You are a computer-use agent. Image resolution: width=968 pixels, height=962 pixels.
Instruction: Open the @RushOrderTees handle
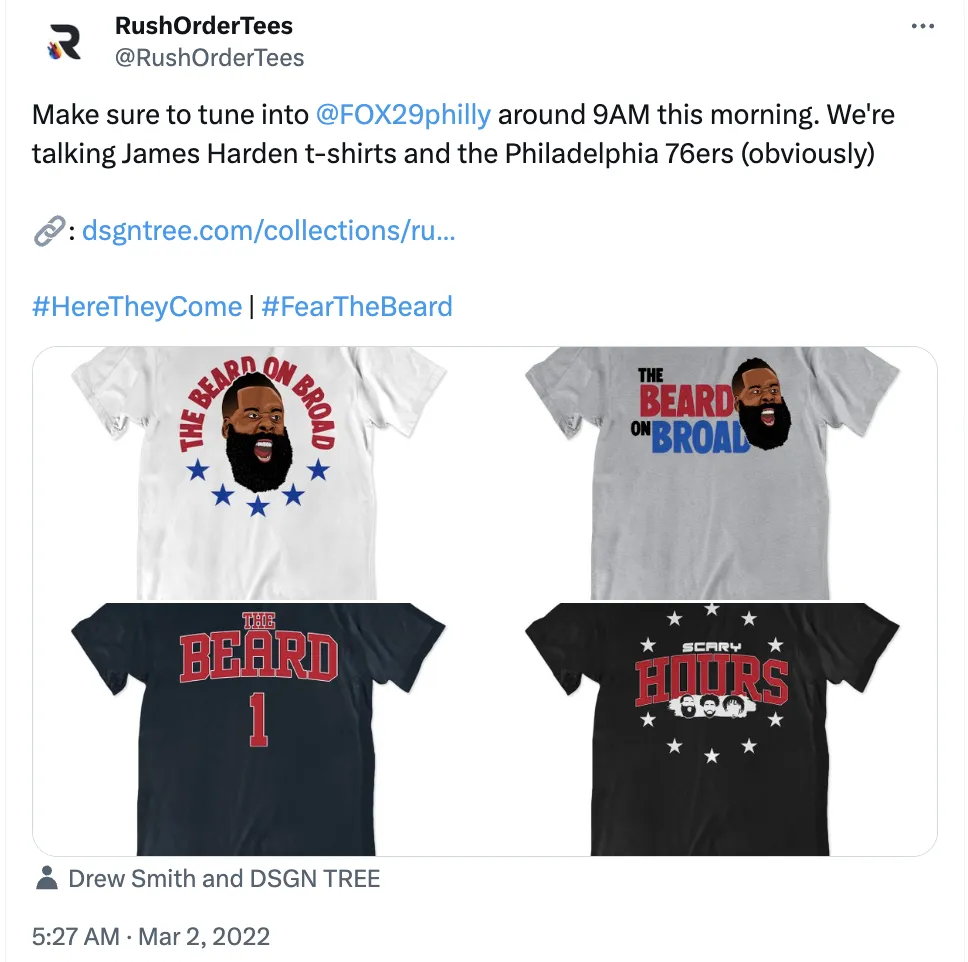[x=209, y=57]
